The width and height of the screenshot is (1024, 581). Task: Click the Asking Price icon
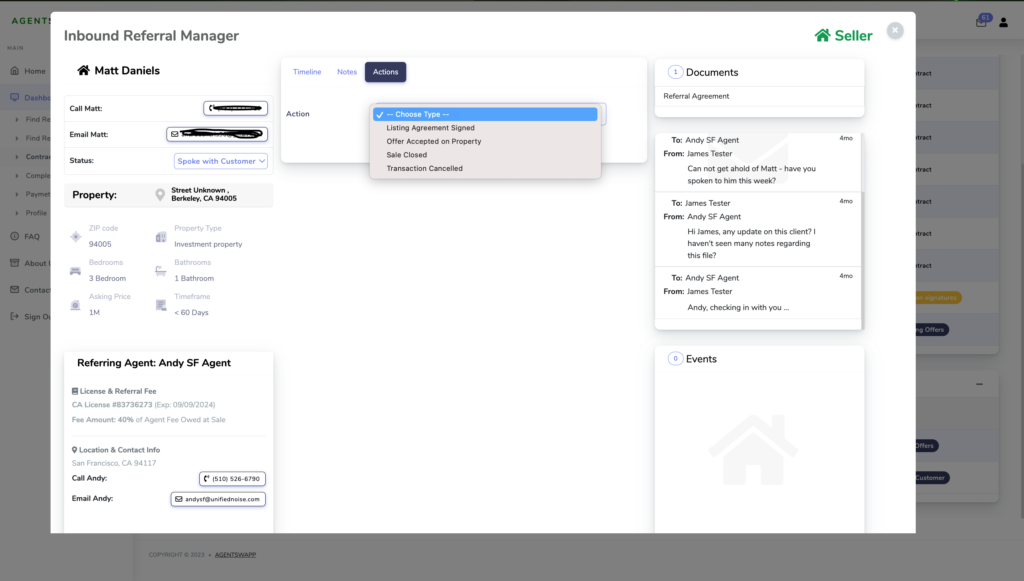(75, 305)
